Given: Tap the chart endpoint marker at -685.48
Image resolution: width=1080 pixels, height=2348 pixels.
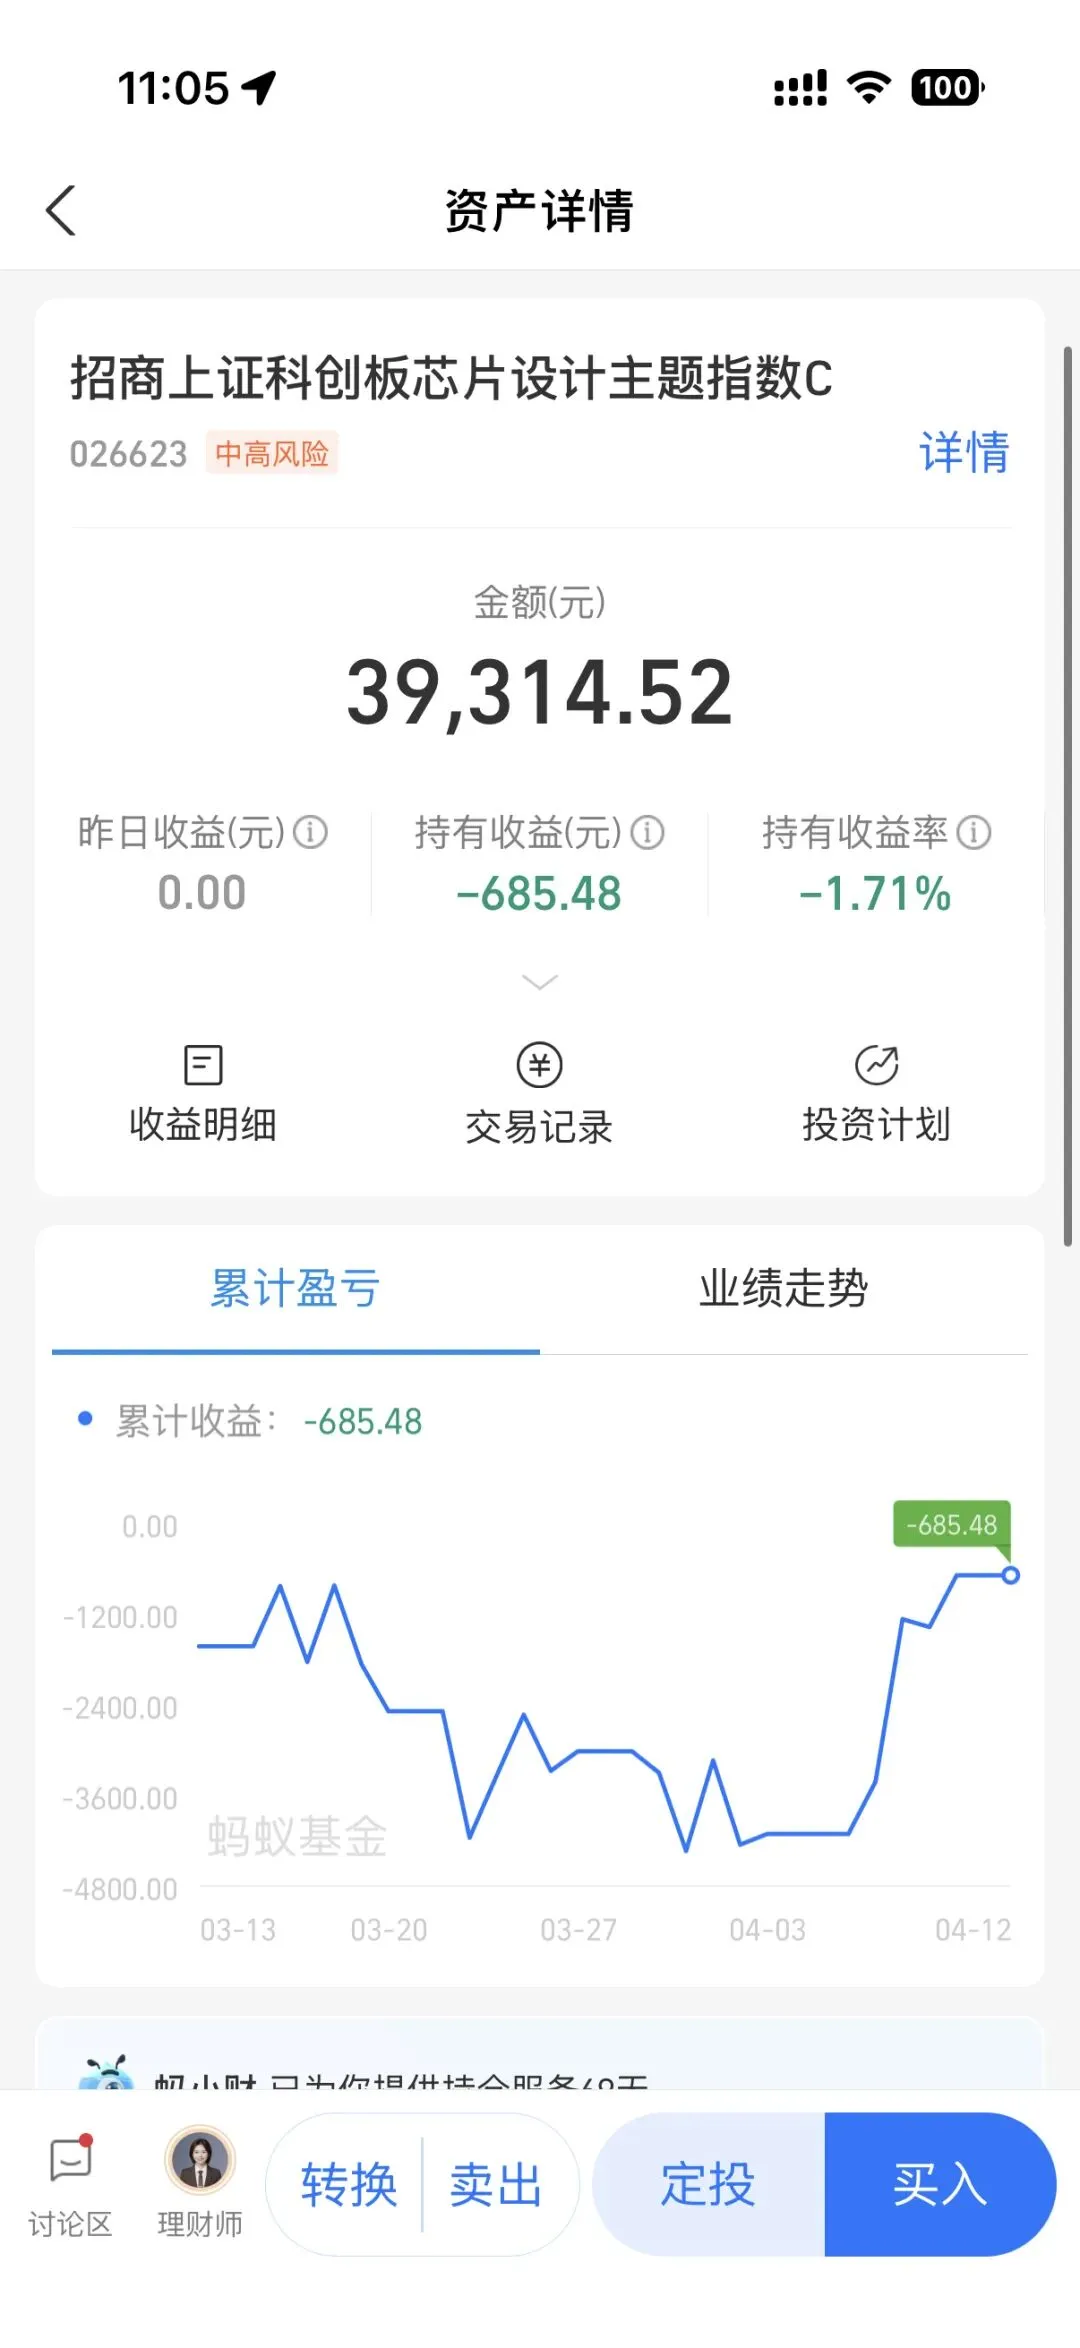Looking at the screenshot, I should point(1011,1575).
